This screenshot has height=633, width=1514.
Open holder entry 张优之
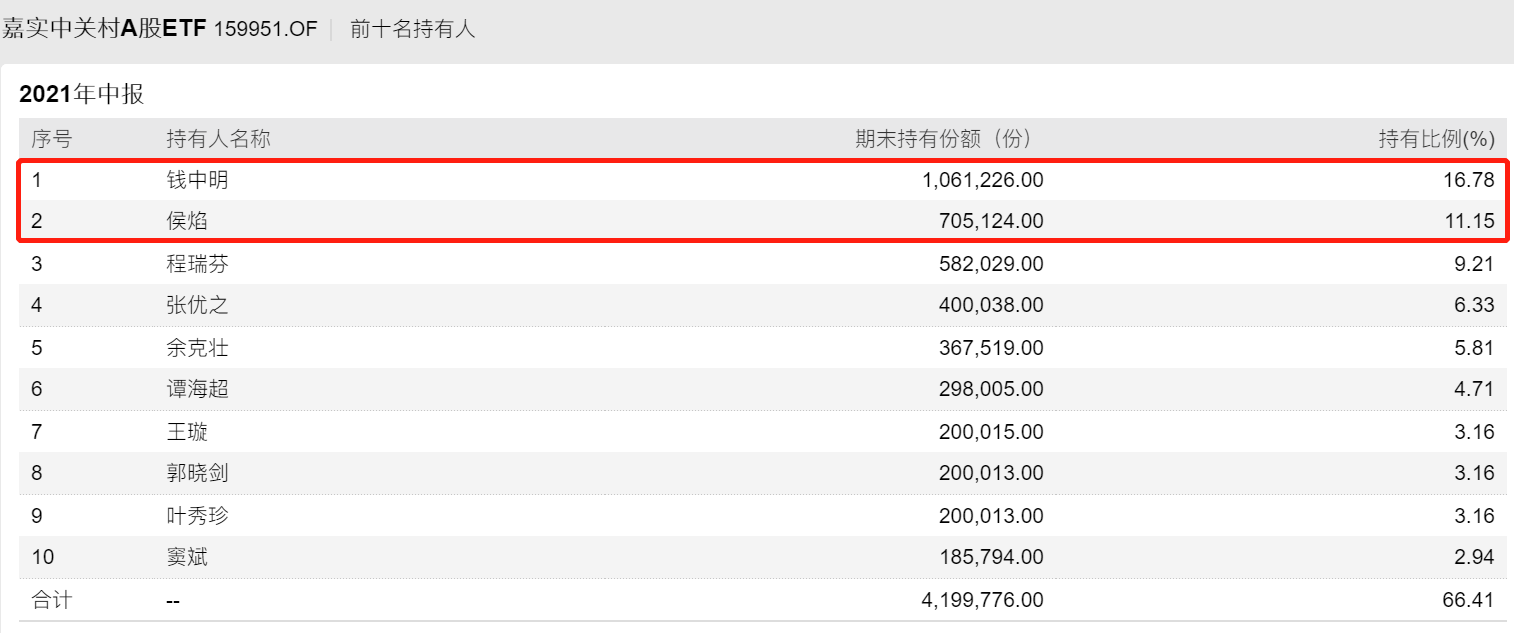[x=198, y=306]
